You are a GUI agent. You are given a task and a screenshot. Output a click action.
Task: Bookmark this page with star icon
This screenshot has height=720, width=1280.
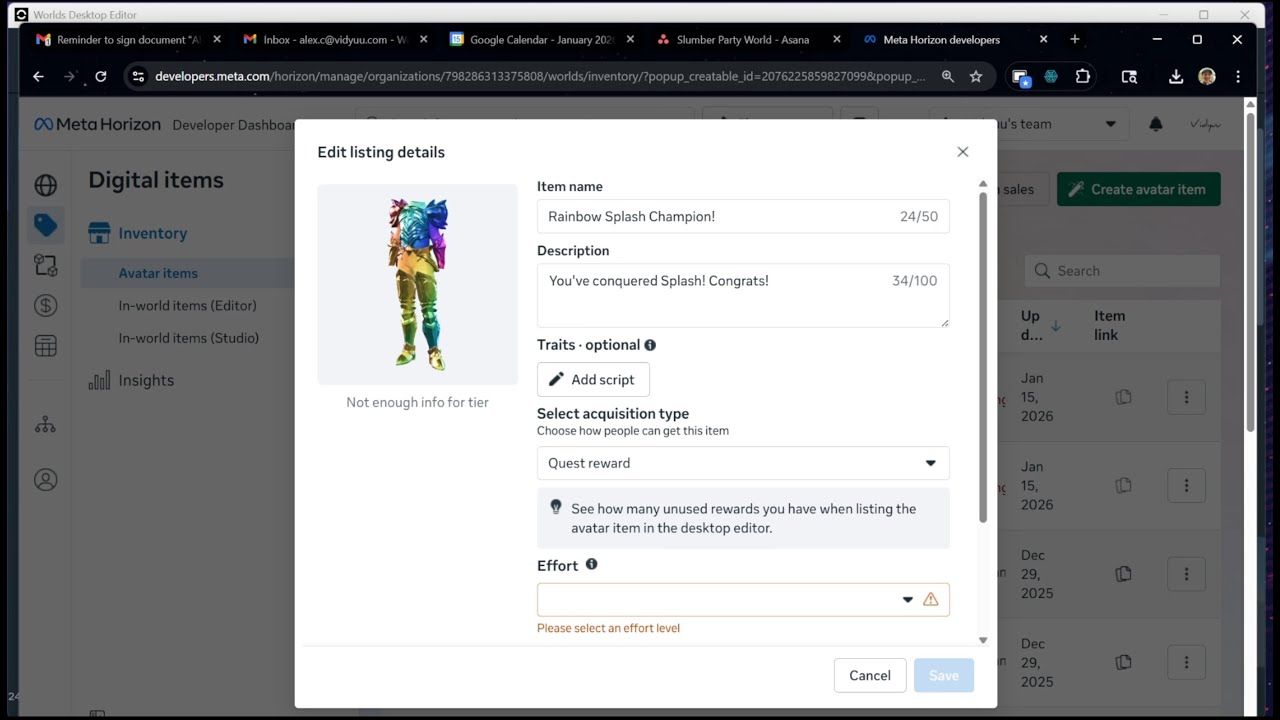976,76
